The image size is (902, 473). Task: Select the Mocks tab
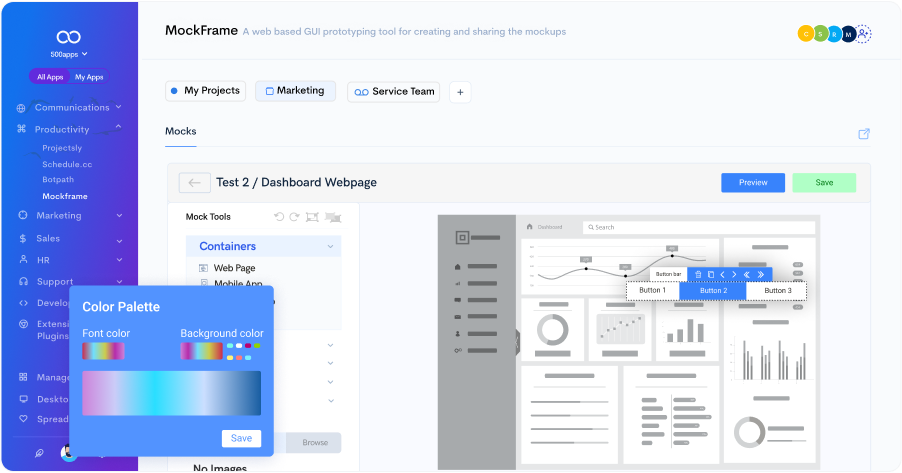[181, 131]
